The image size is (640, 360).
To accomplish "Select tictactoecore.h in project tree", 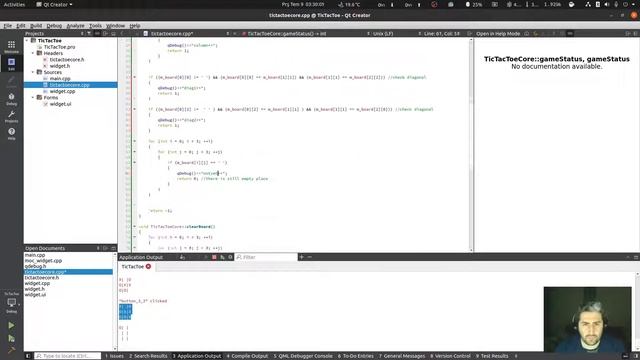I will tap(67, 60).
